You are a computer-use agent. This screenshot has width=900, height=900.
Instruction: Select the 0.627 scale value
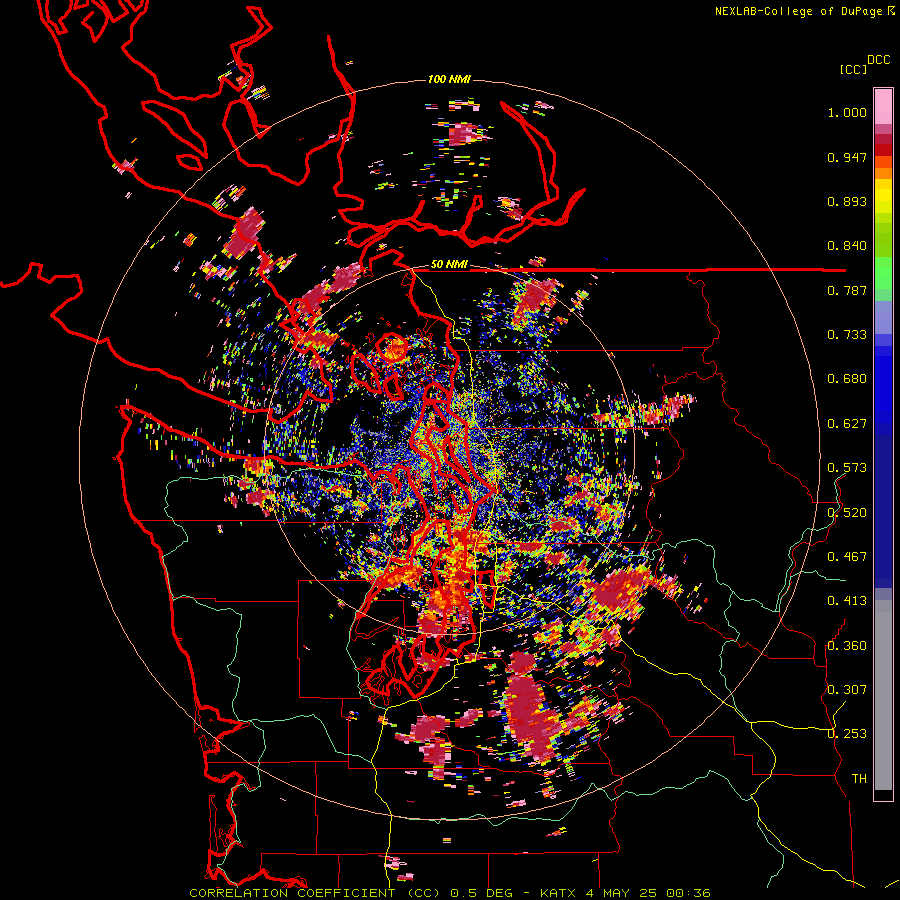[x=847, y=424]
